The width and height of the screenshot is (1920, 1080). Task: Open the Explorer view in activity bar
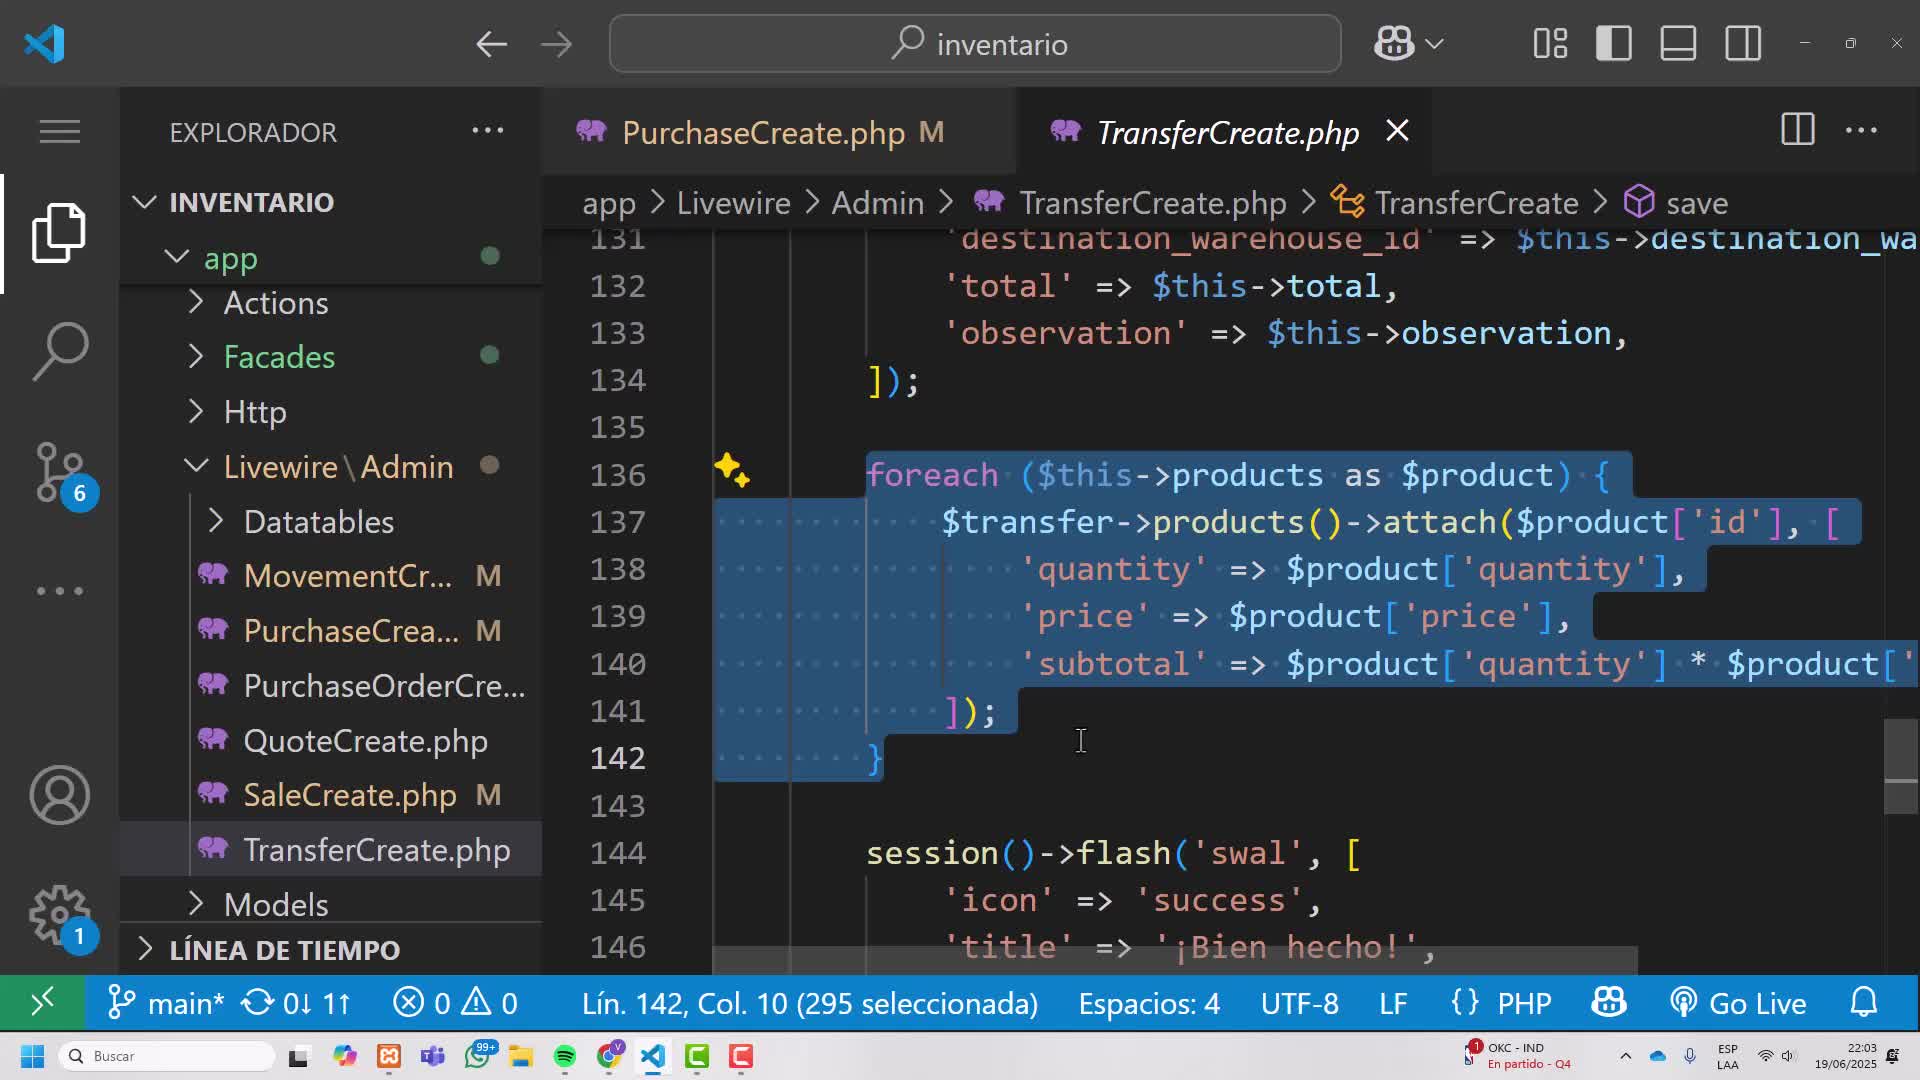pos(59,233)
